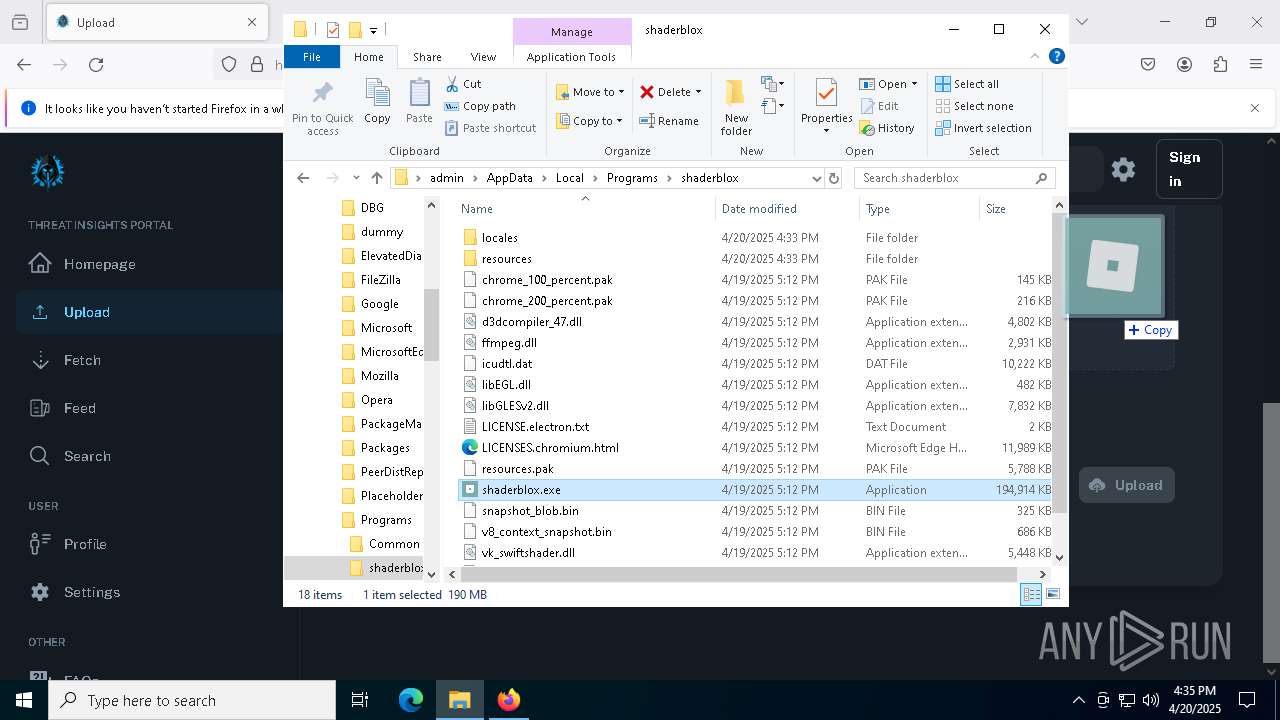Open Application Tools tab
Screen dimensions: 1280x720
(571, 57)
